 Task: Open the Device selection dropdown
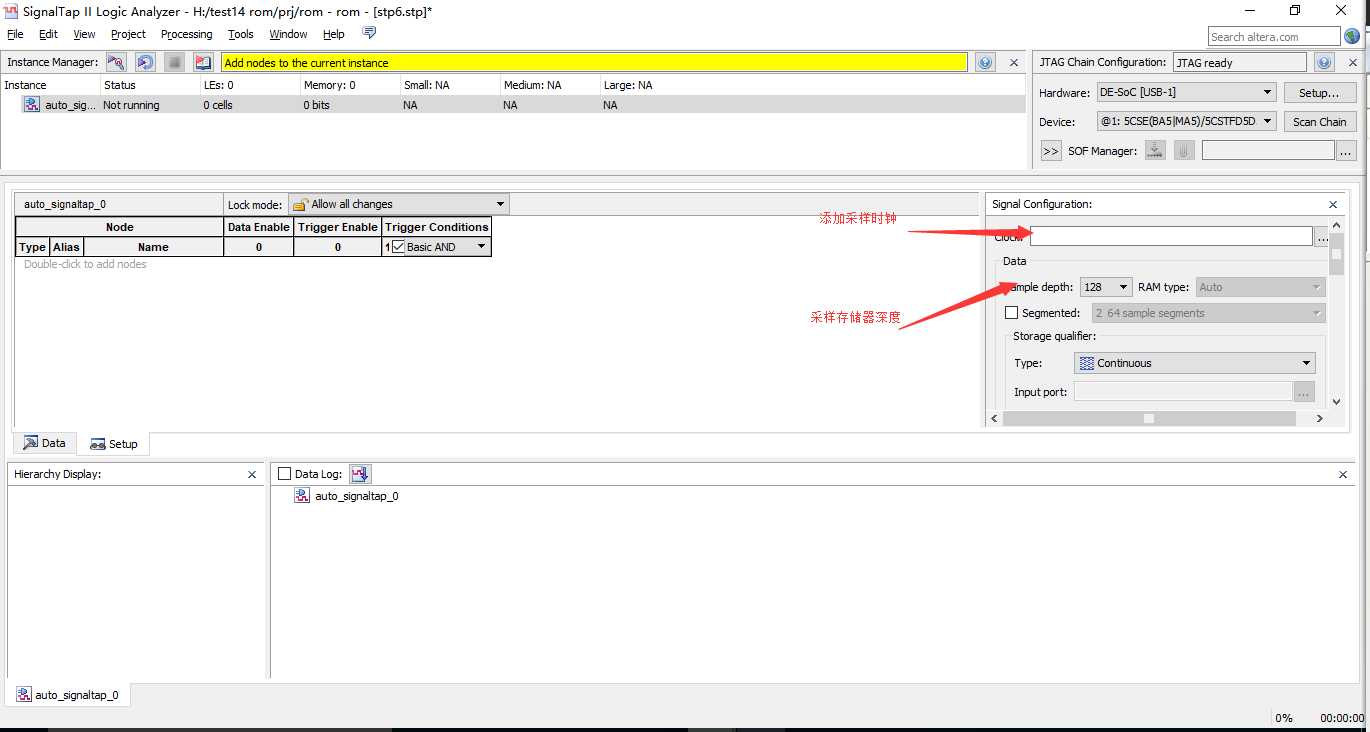click(x=1187, y=121)
